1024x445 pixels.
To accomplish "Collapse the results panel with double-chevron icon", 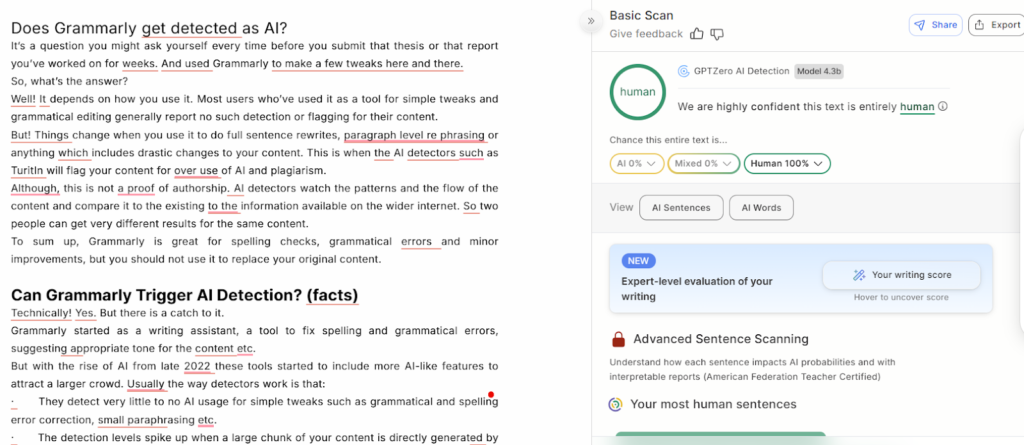I will pos(590,21).
